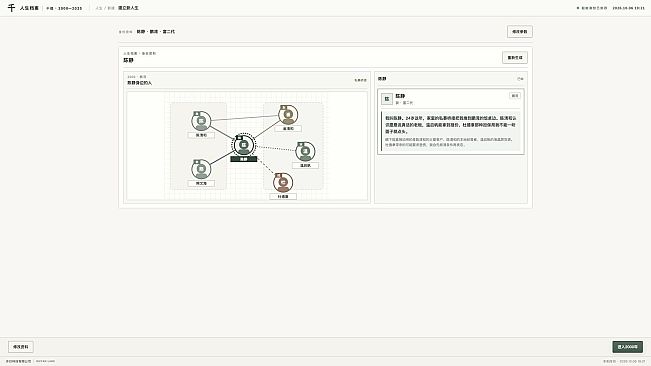Select the tan avatar node in graph
Screen dimensions: 651x366
(x=288, y=115)
